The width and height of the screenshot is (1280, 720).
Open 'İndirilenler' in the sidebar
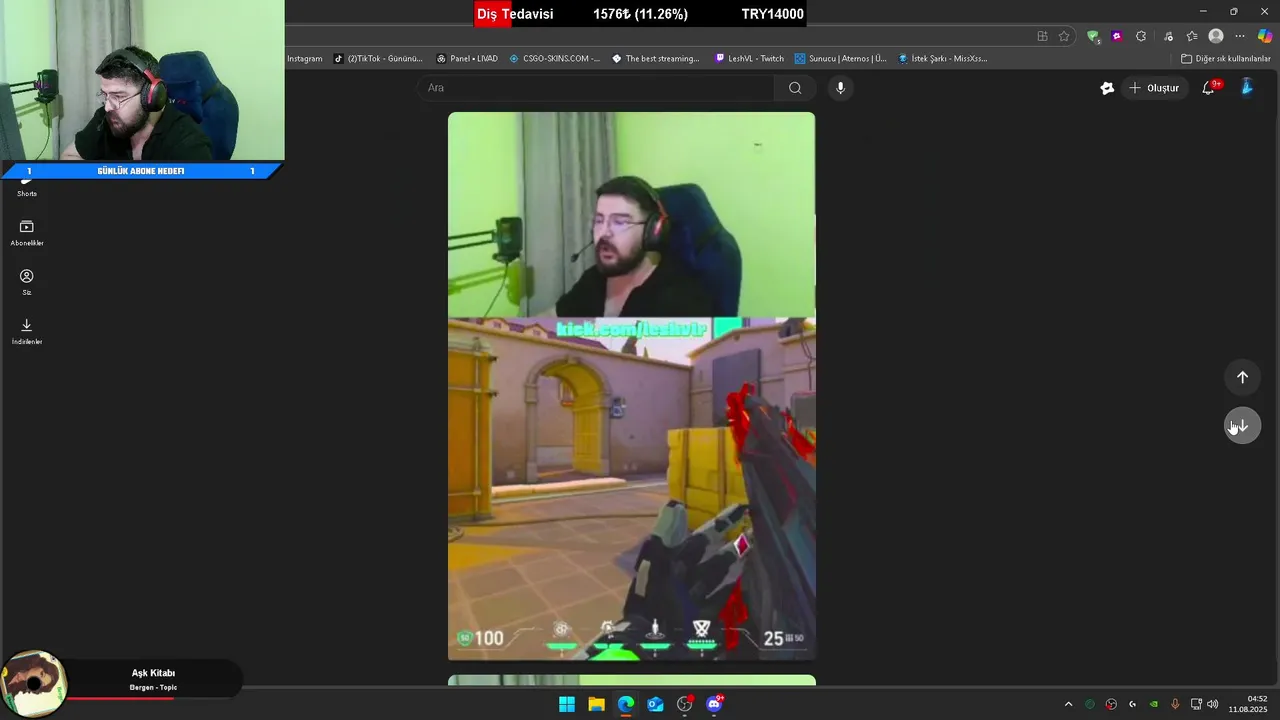click(x=27, y=331)
